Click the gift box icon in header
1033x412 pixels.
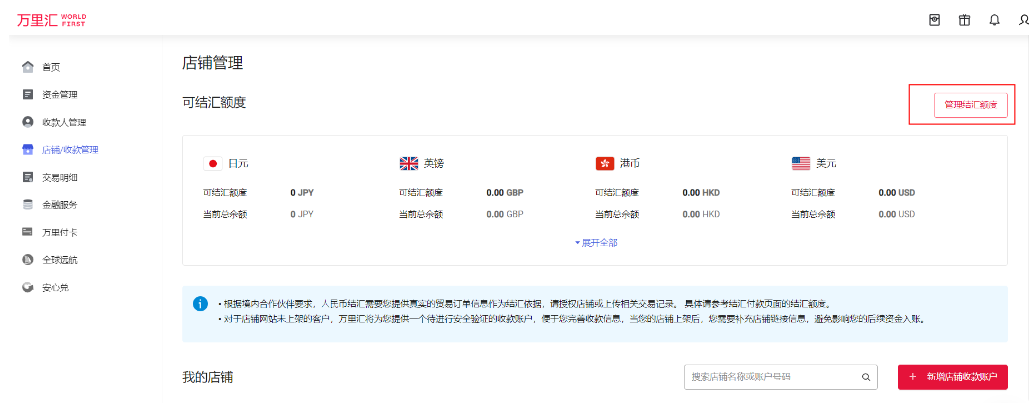coord(964,20)
